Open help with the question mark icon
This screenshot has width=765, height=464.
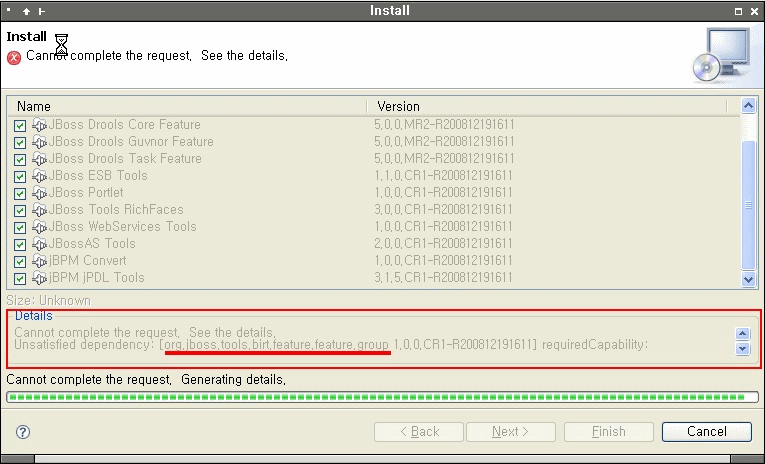point(23,432)
